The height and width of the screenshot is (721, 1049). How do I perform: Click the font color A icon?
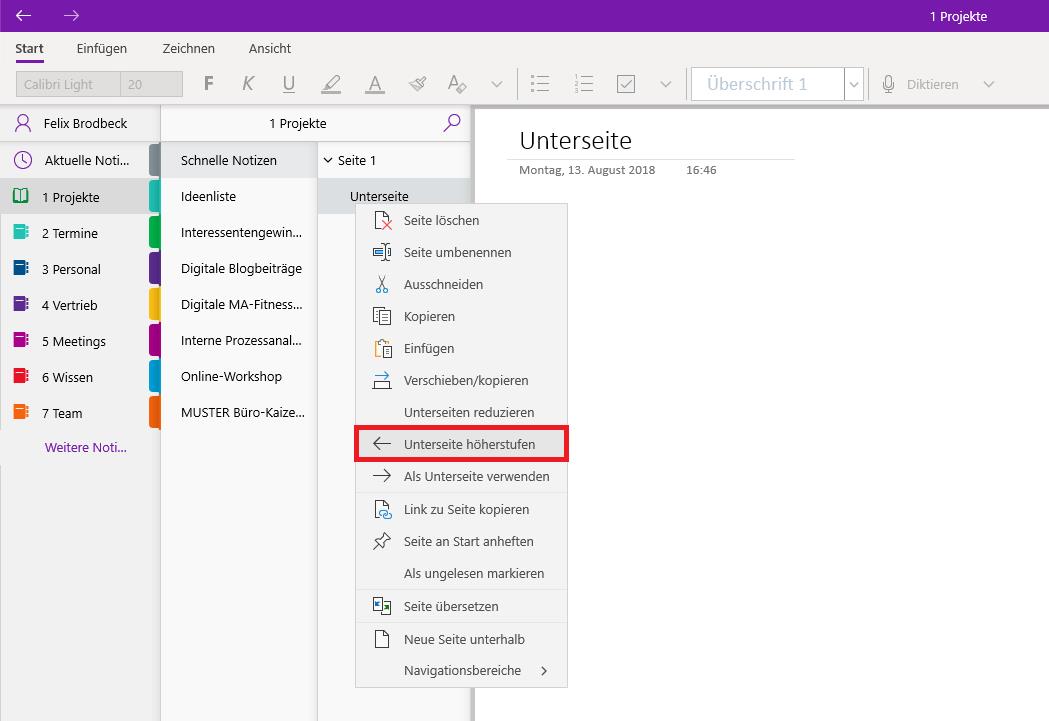pyautogui.click(x=375, y=84)
